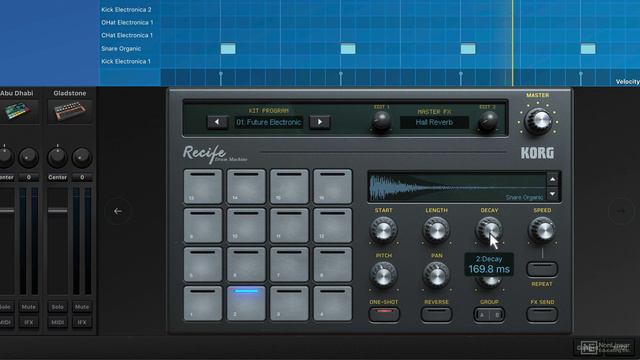Click the Velocity lane label

[x=627, y=82]
